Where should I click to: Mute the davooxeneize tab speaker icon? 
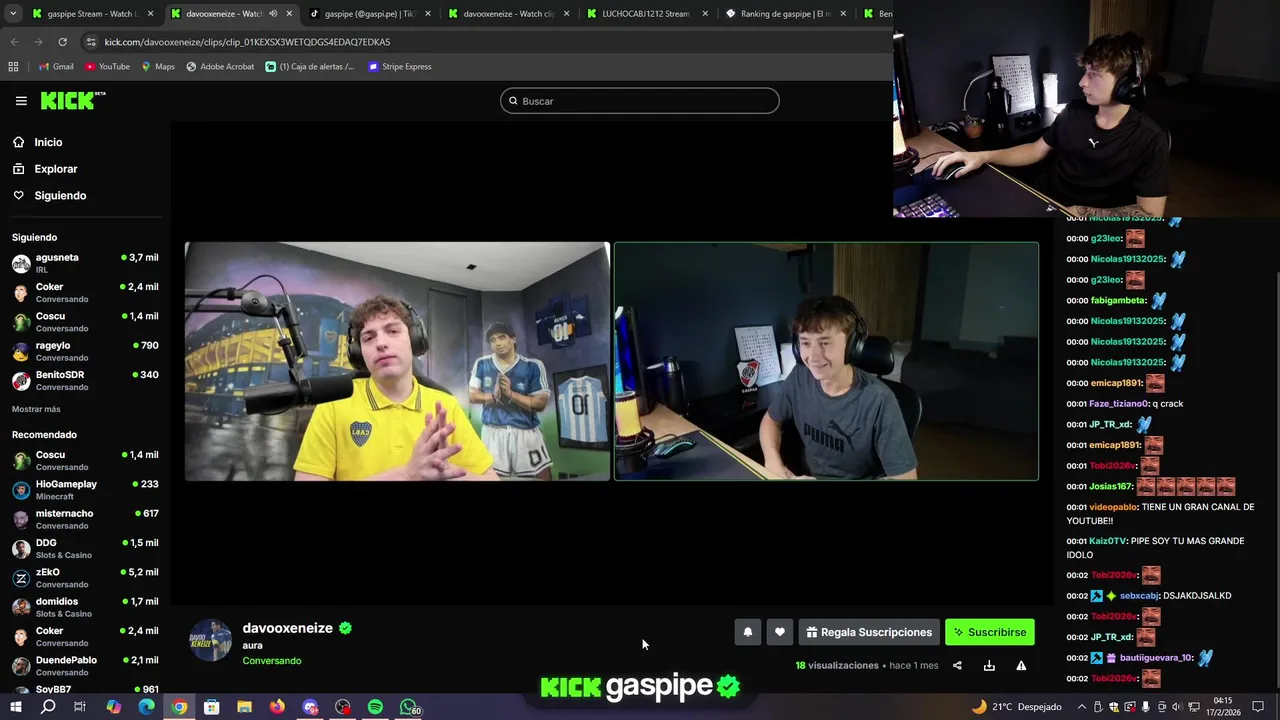click(273, 14)
